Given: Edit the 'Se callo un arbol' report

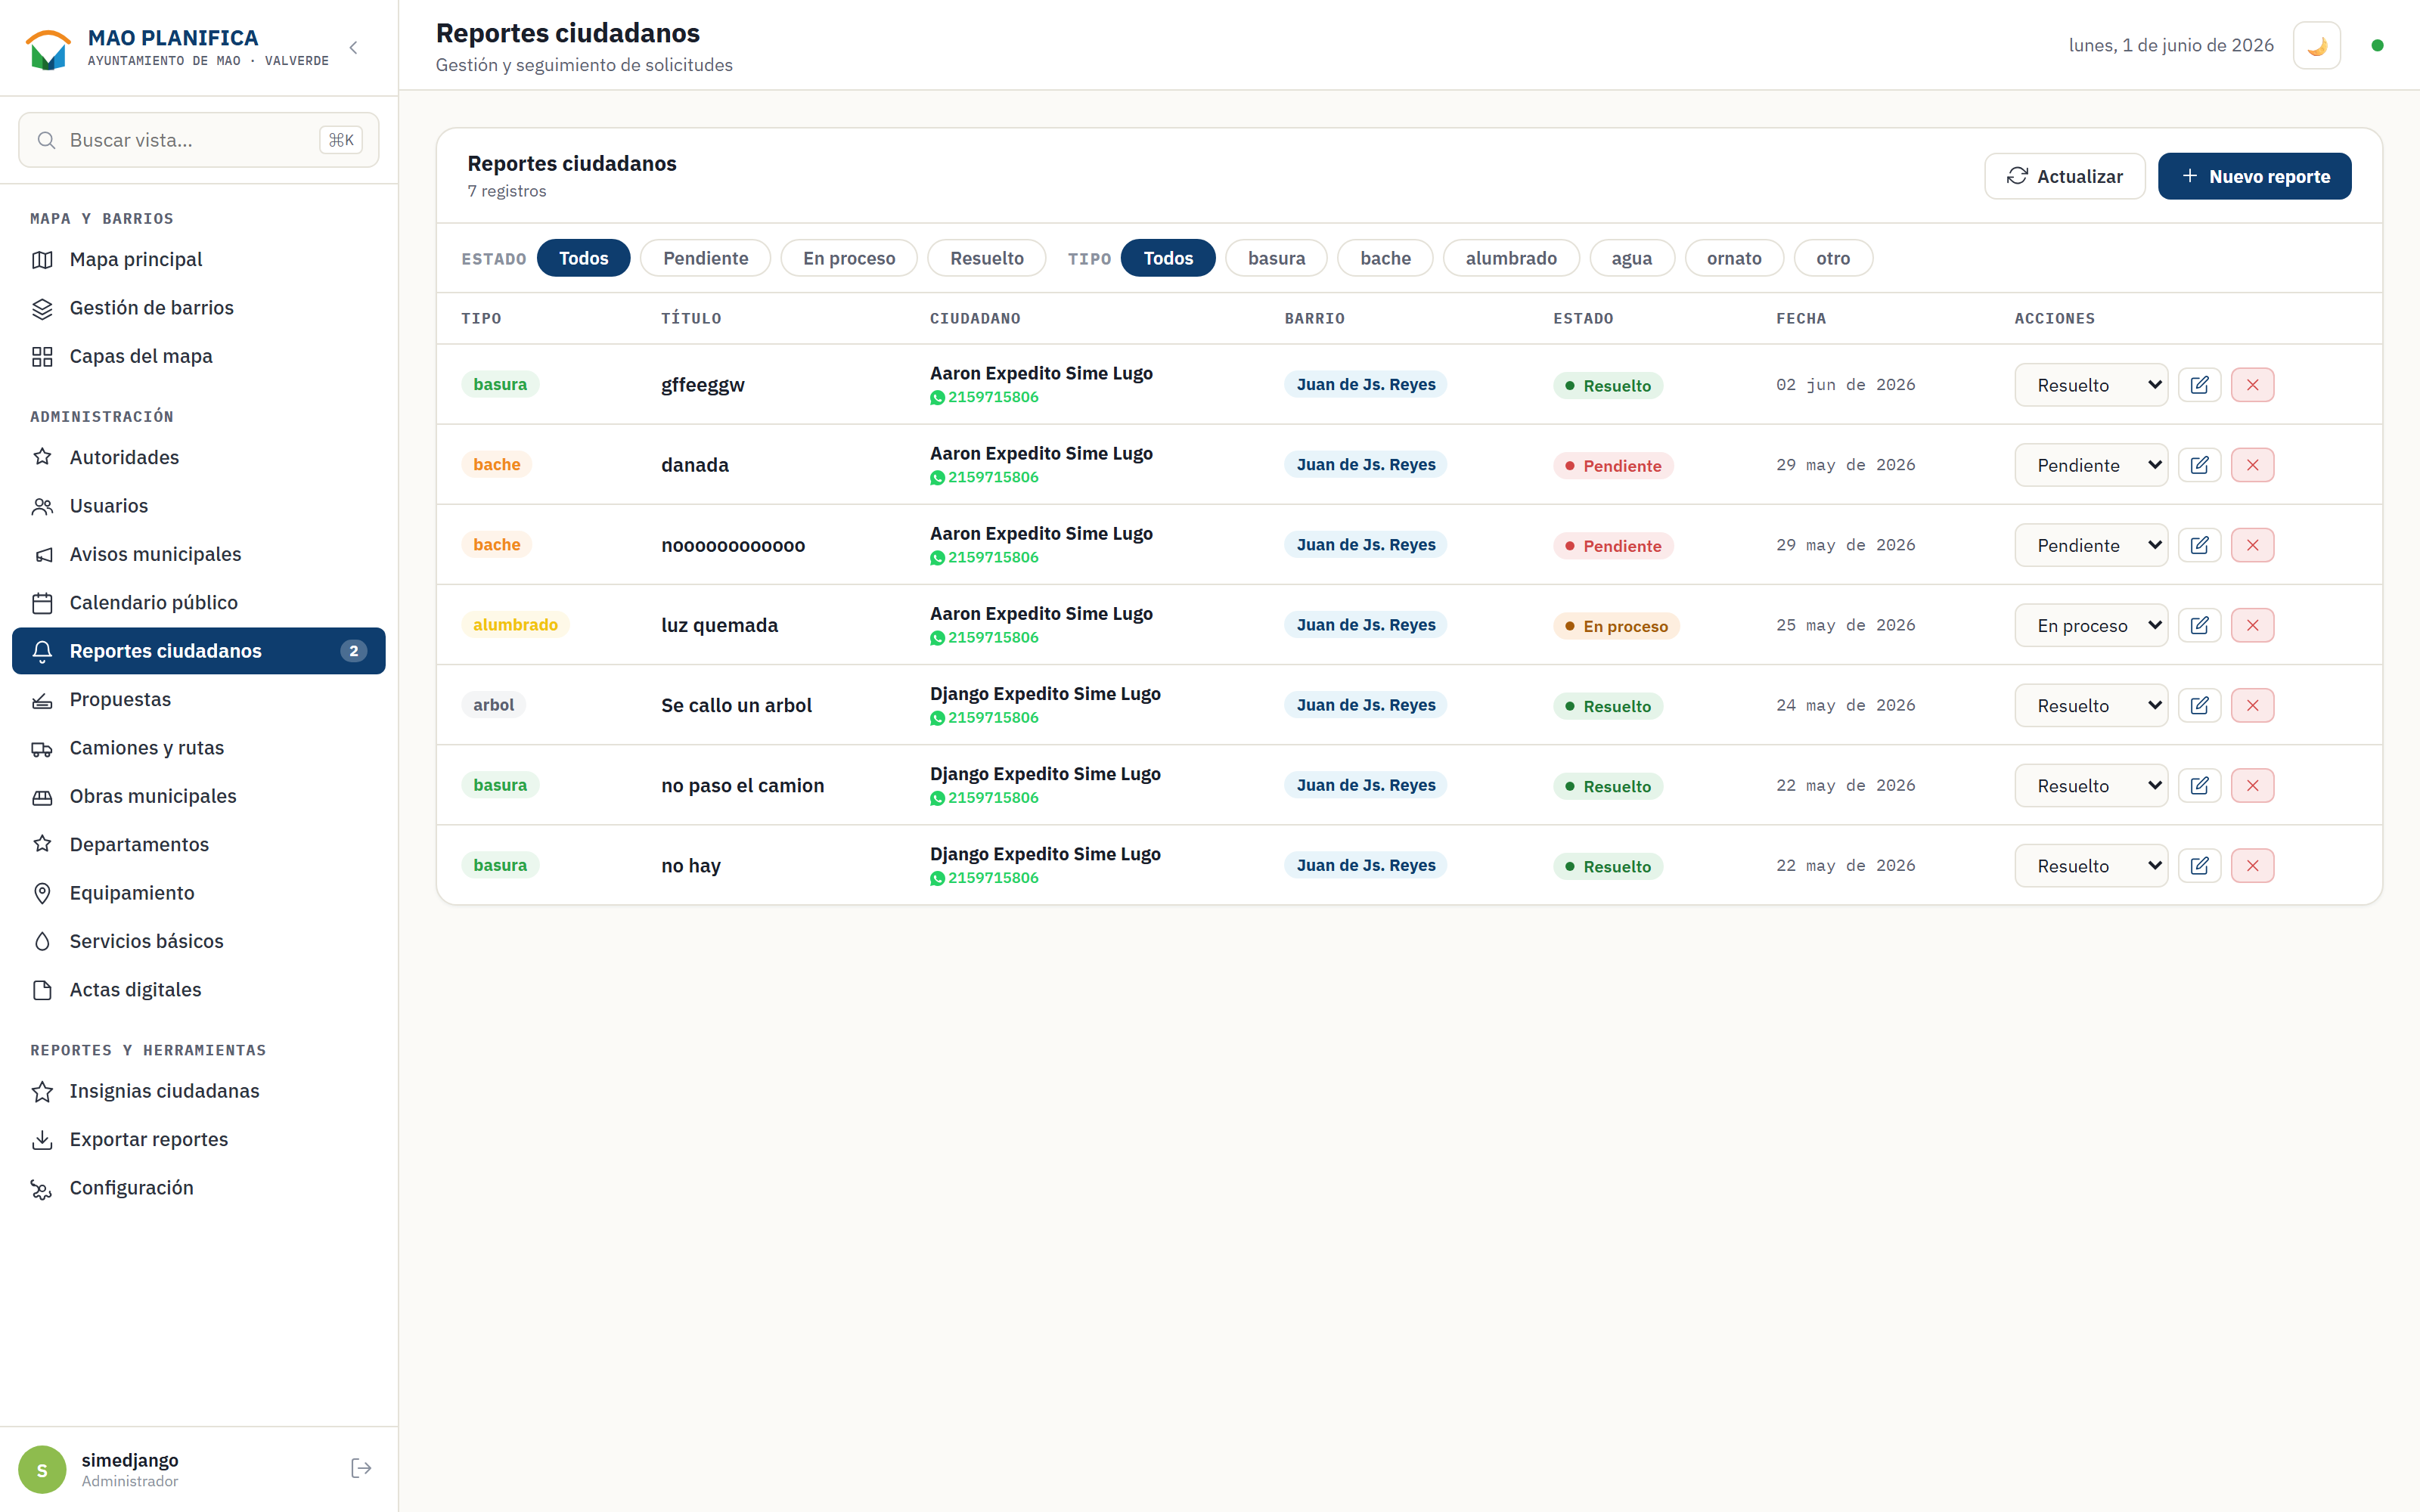Looking at the screenshot, I should (2199, 705).
